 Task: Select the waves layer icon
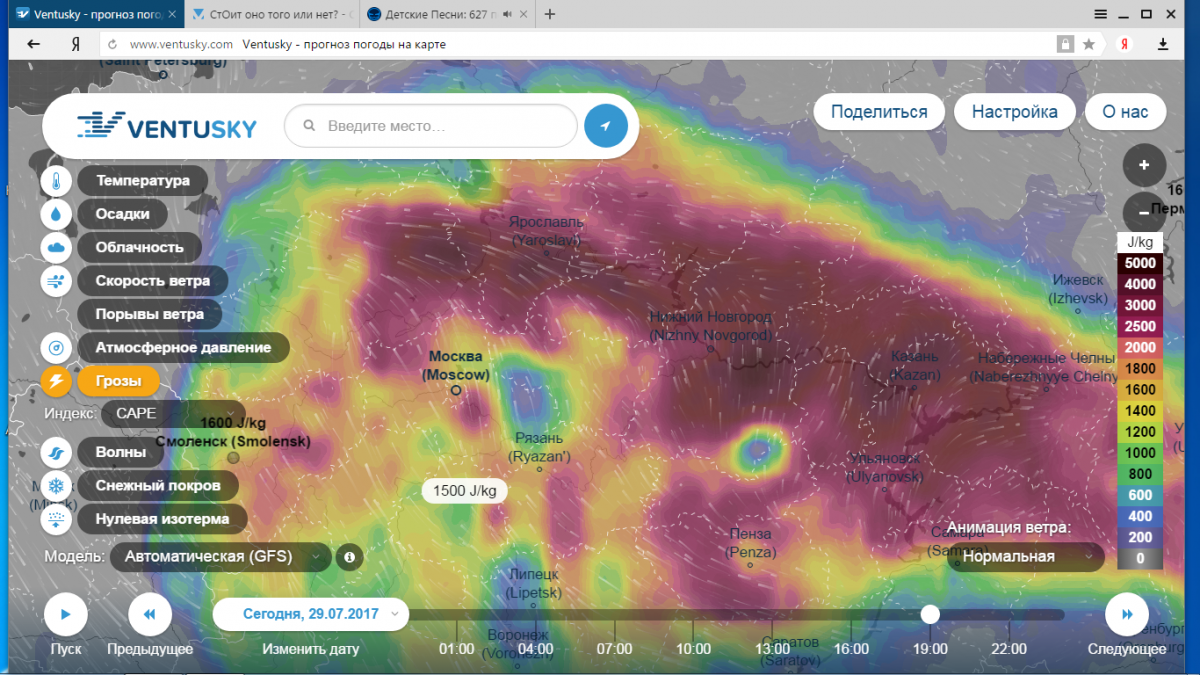coord(57,453)
